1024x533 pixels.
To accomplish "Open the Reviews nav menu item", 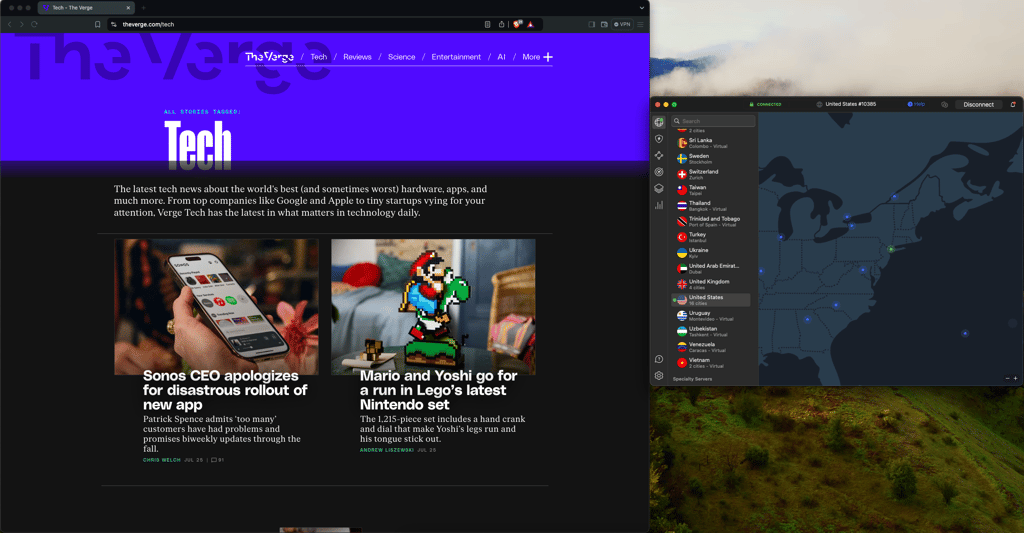I will [357, 57].
